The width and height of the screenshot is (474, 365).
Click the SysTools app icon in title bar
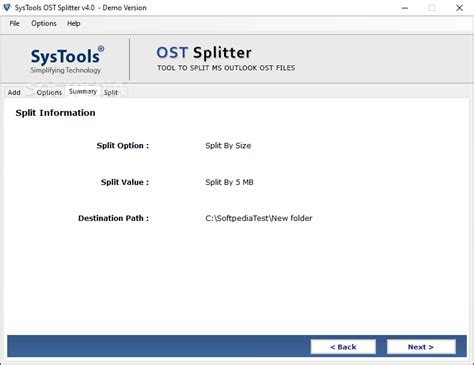[x=7, y=7]
